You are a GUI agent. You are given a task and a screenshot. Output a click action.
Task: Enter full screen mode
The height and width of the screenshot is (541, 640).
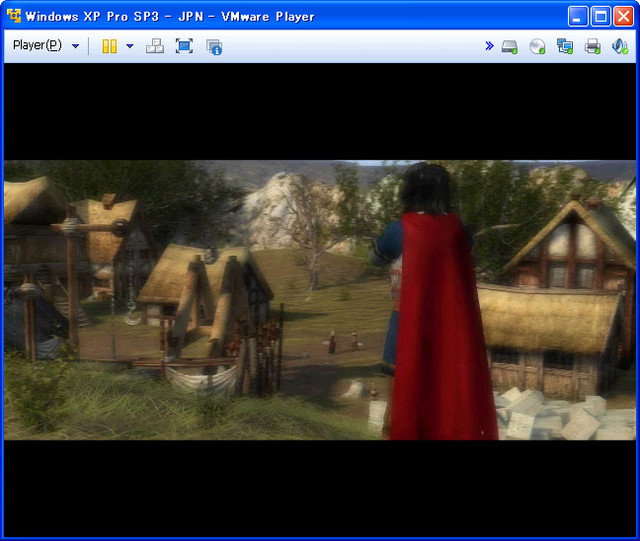click(184, 46)
